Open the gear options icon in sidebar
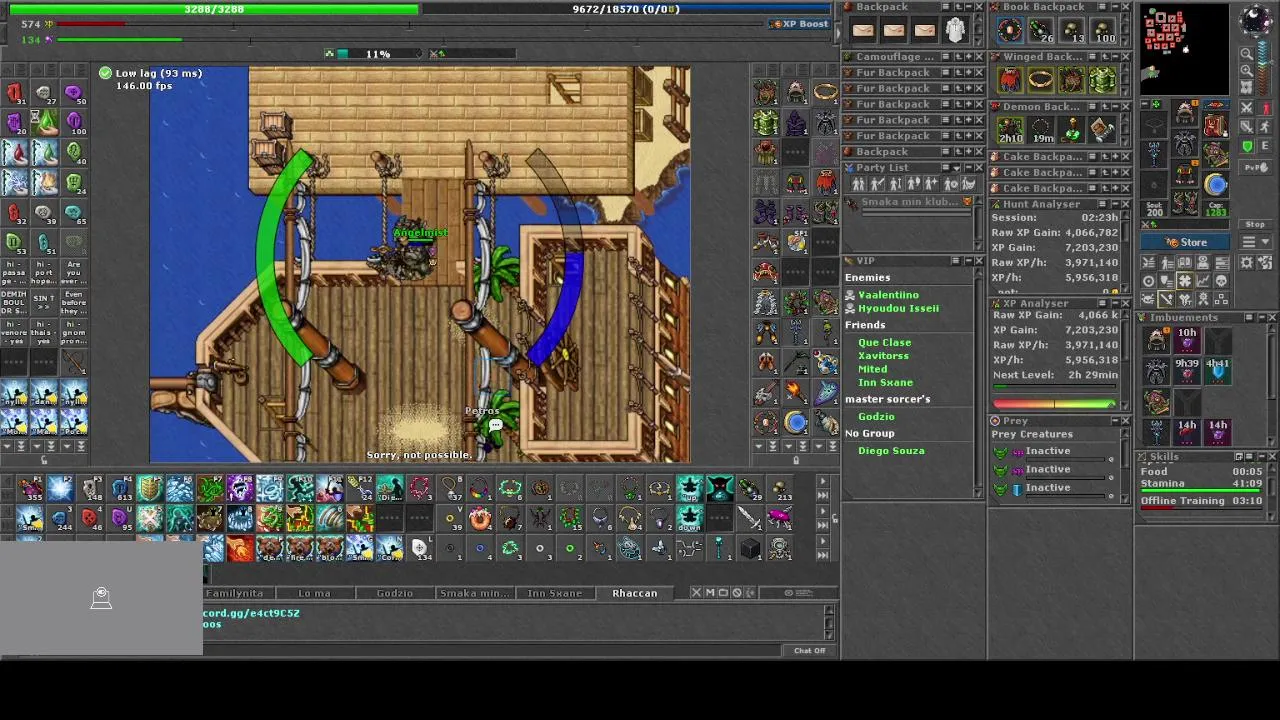The height and width of the screenshot is (720, 1280). 1246,262
